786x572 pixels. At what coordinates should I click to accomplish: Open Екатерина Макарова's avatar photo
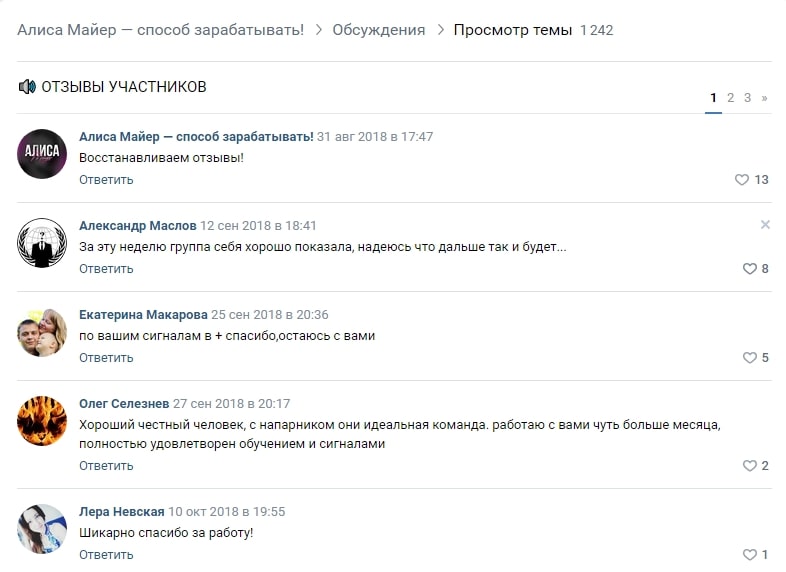click(42, 332)
